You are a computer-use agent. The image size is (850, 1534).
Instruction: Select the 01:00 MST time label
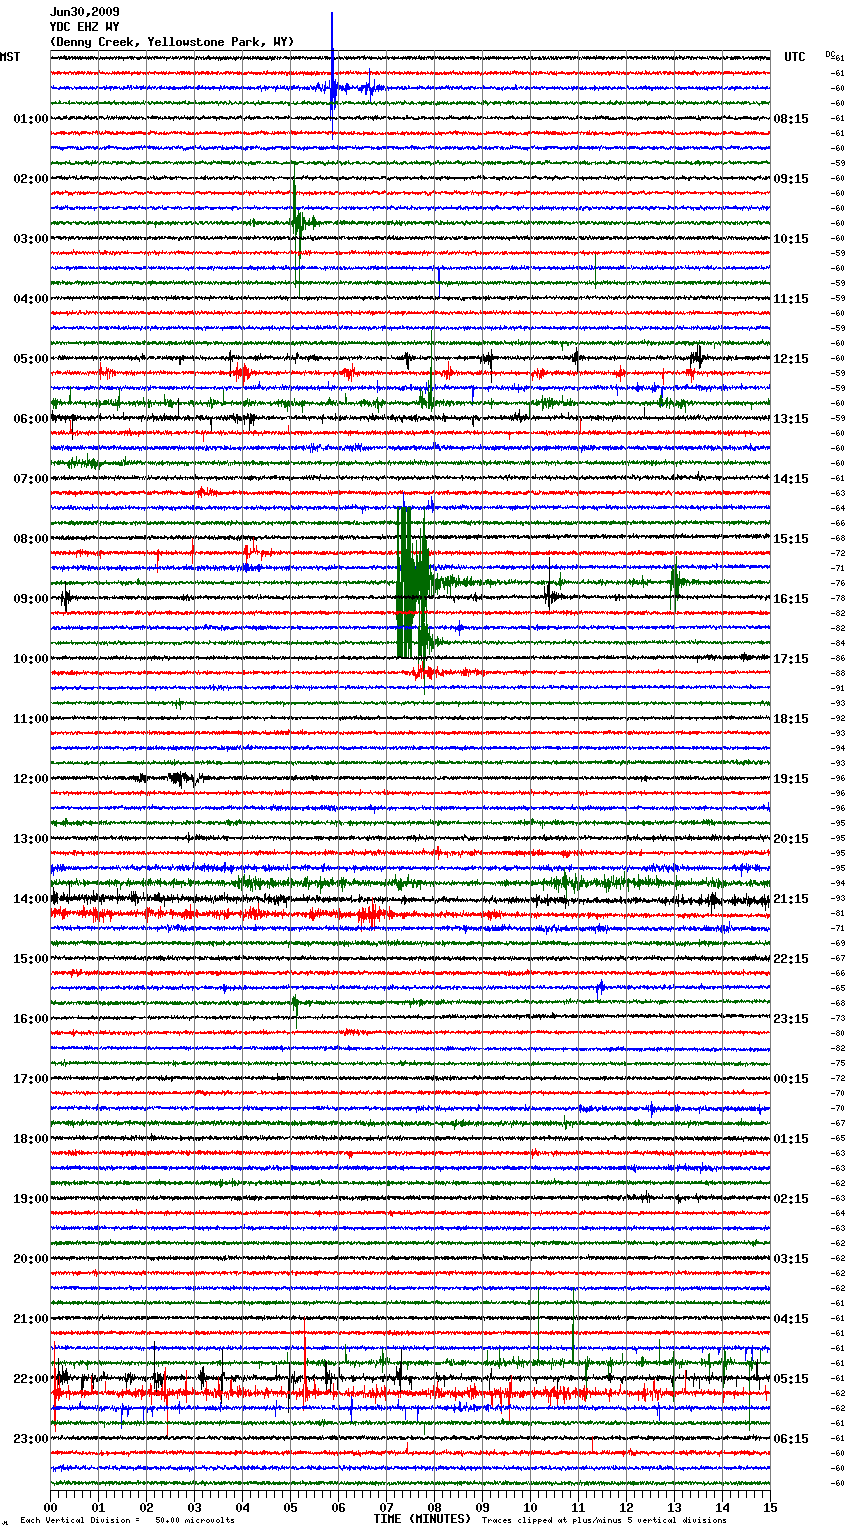click(x=31, y=119)
